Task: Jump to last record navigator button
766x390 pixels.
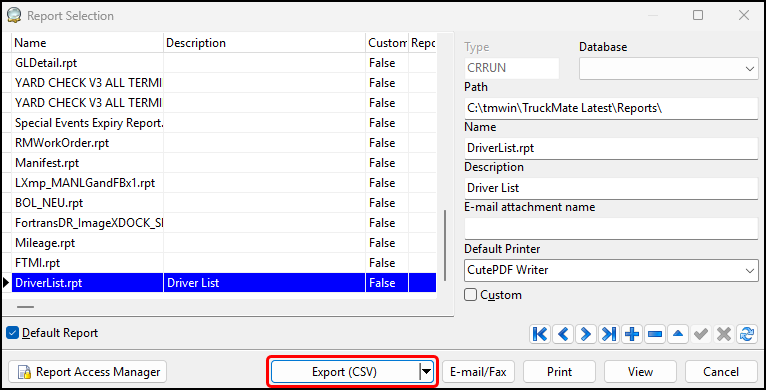Action: point(609,334)
